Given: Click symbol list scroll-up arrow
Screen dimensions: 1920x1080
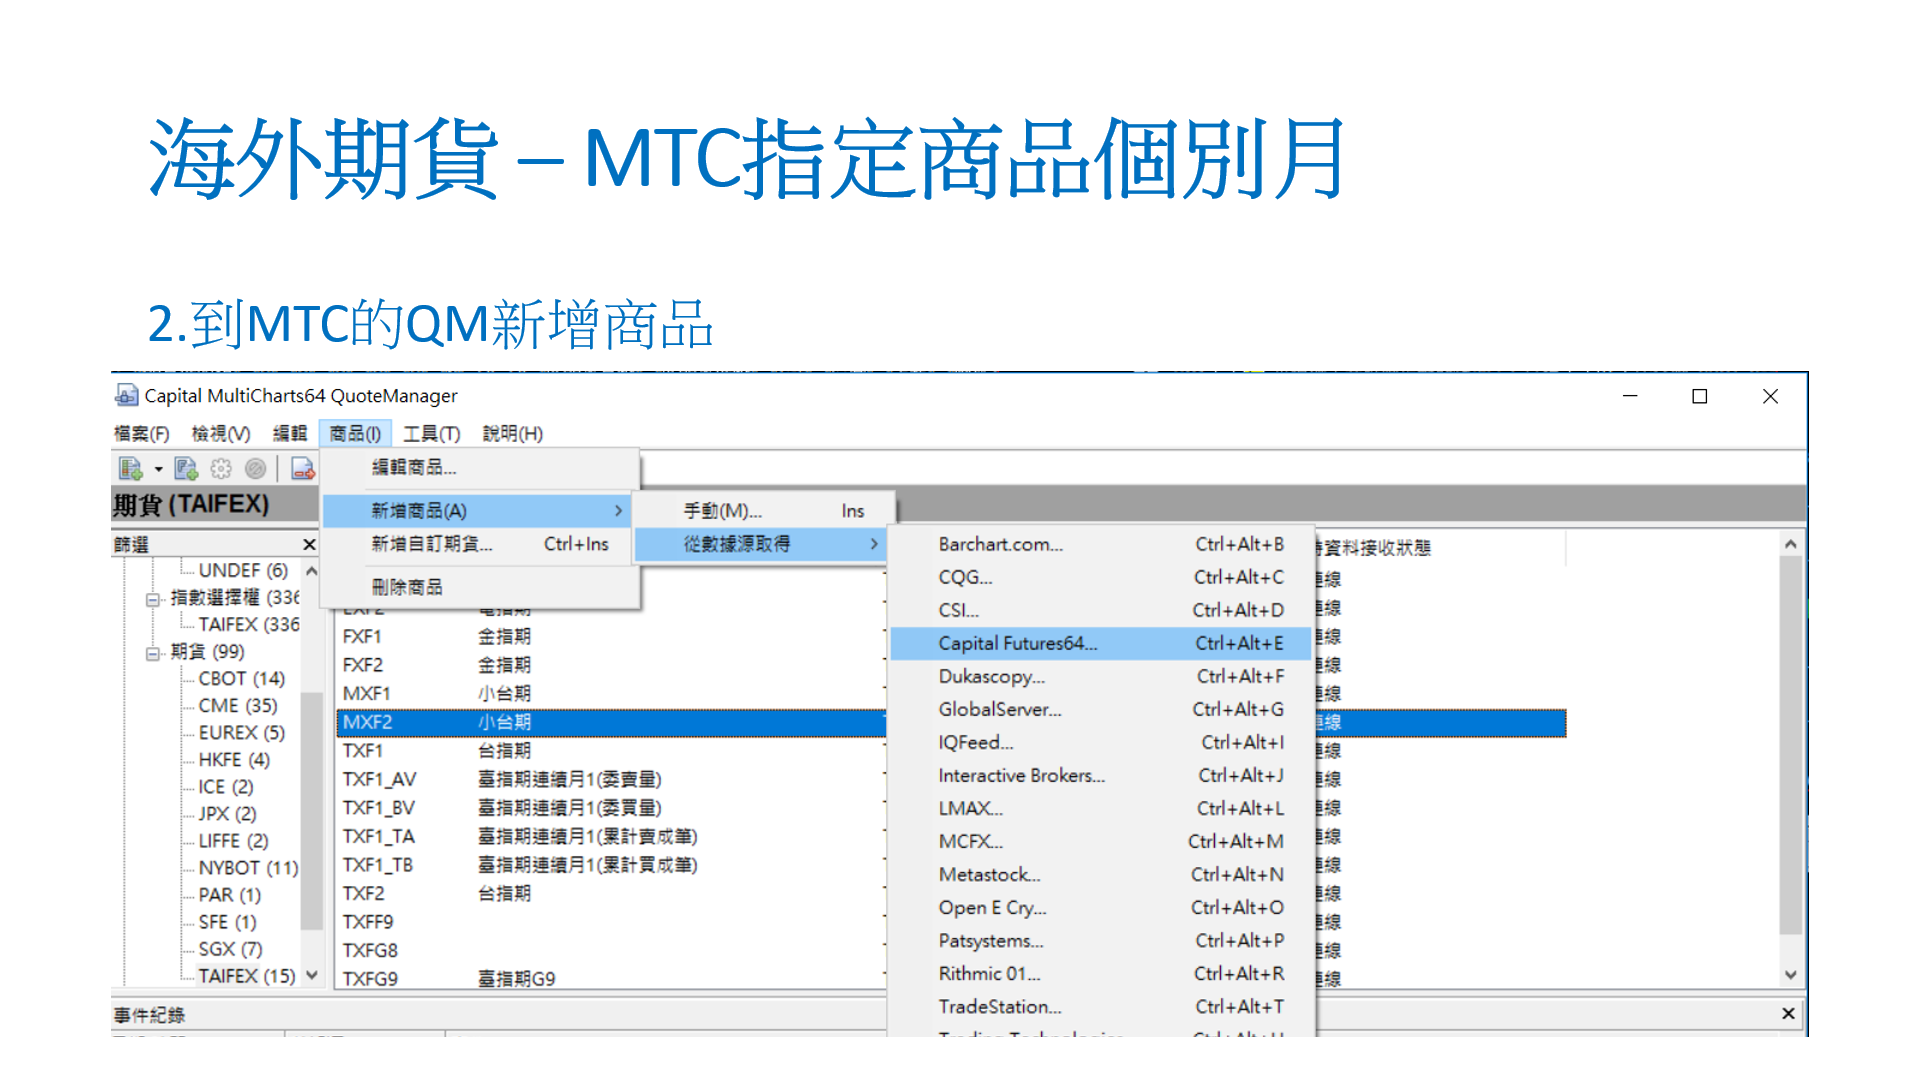Looking at the screenshot, I should (1790, 544).
